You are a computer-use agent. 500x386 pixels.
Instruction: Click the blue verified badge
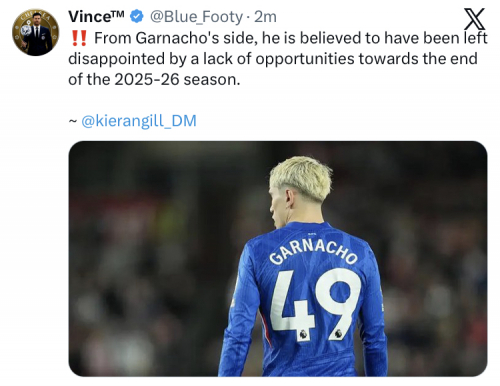pos(136,17)
